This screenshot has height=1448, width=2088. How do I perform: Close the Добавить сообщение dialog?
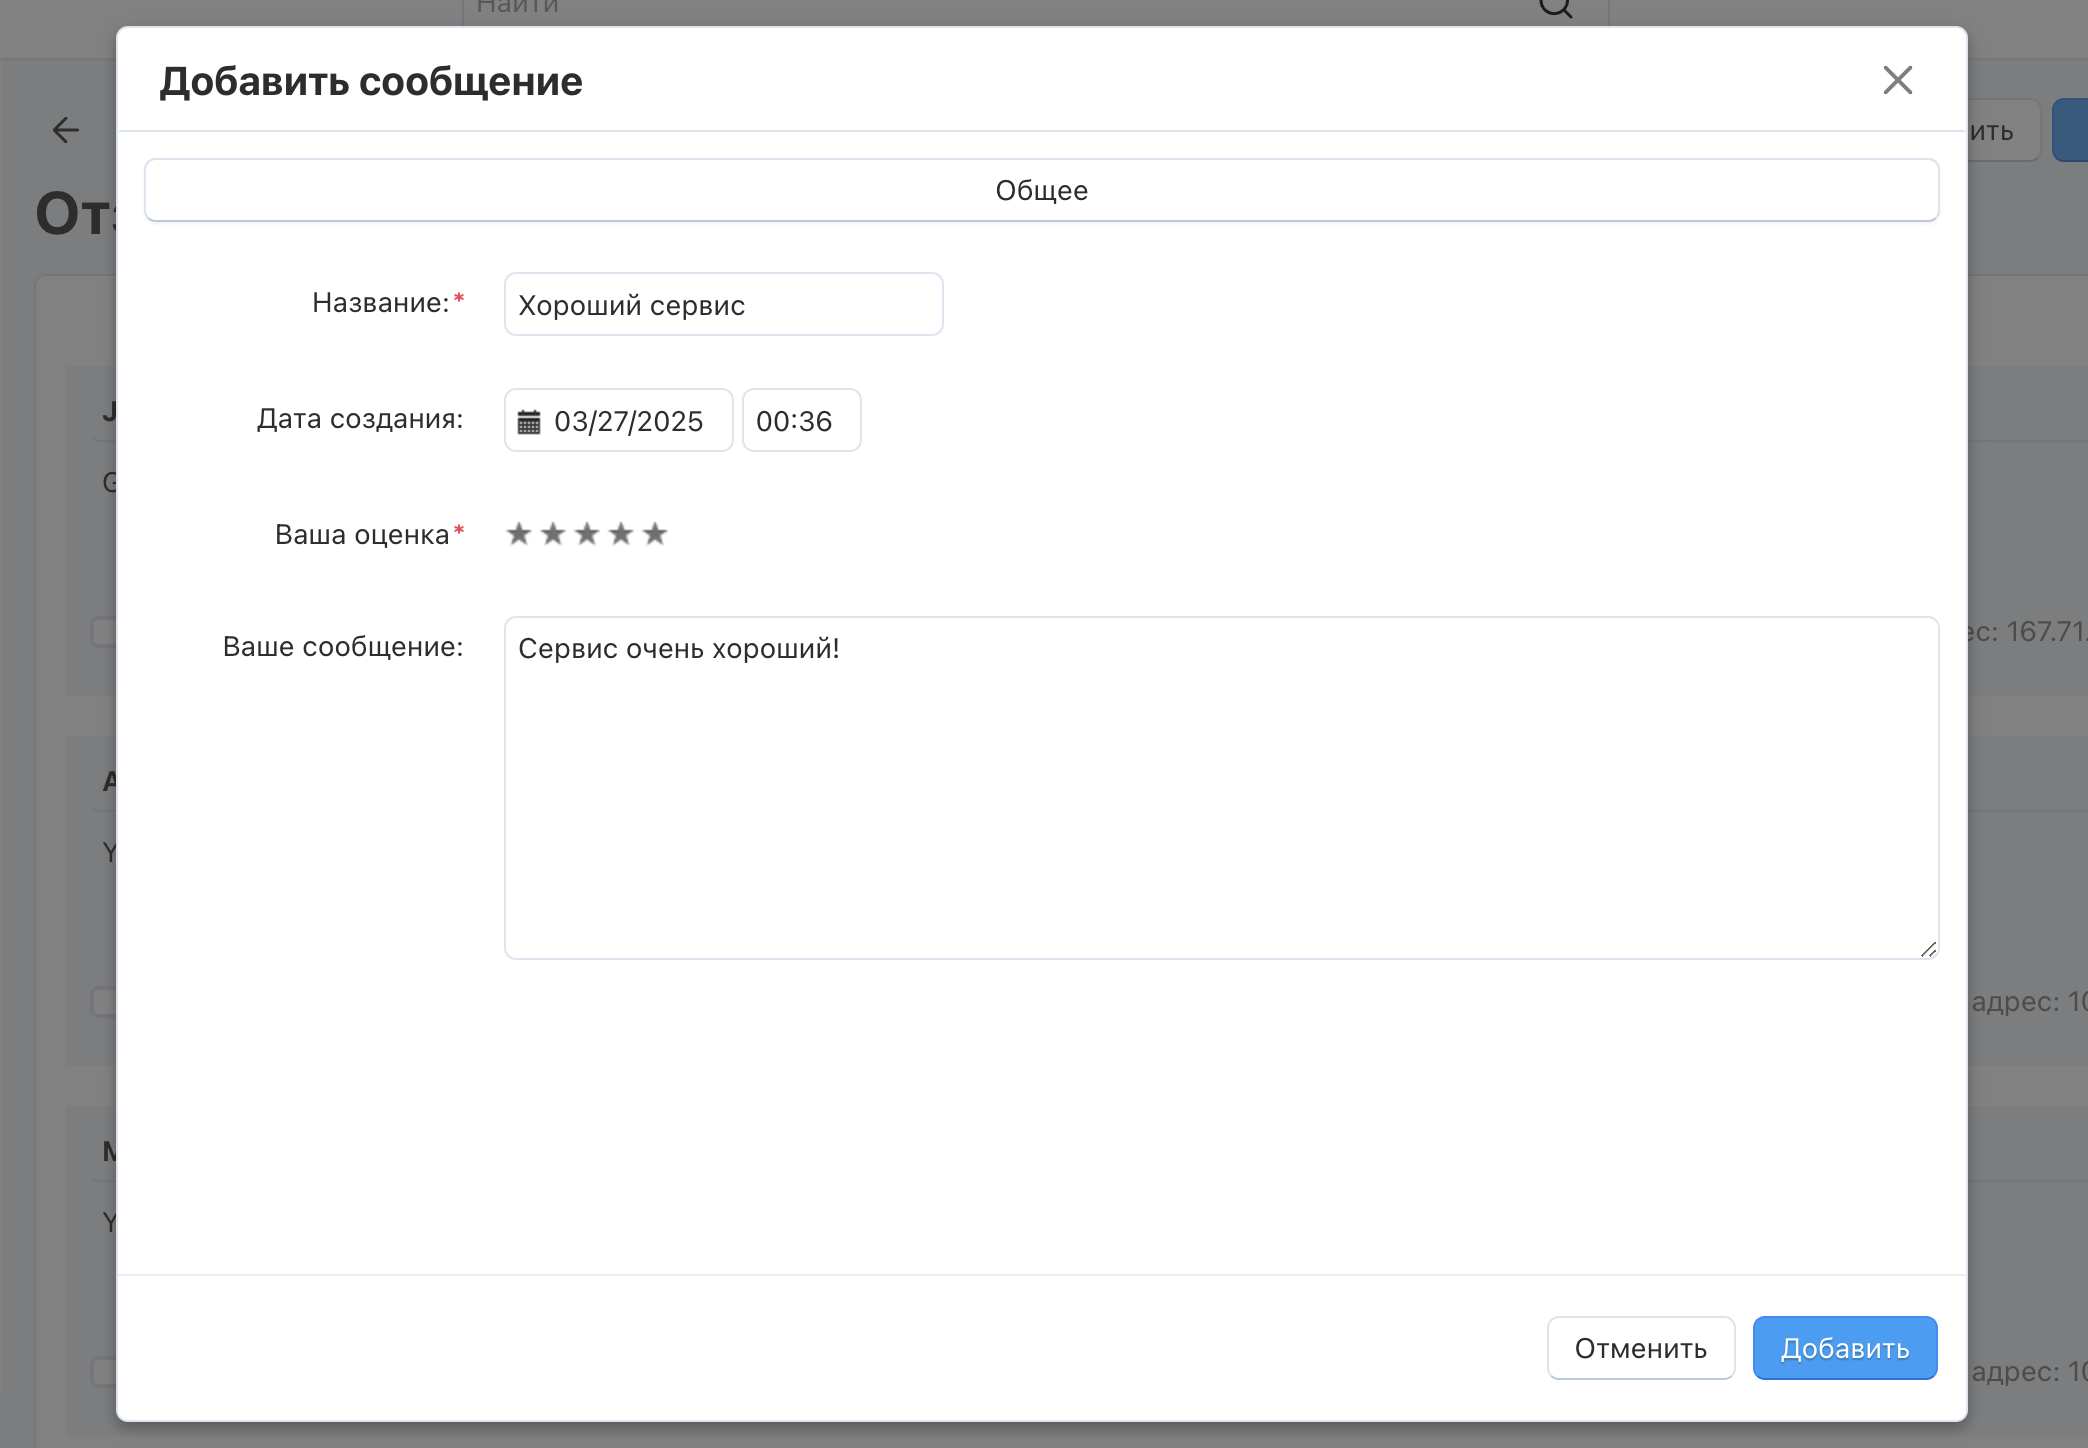pyautogui.click(x=1897, y=80)
